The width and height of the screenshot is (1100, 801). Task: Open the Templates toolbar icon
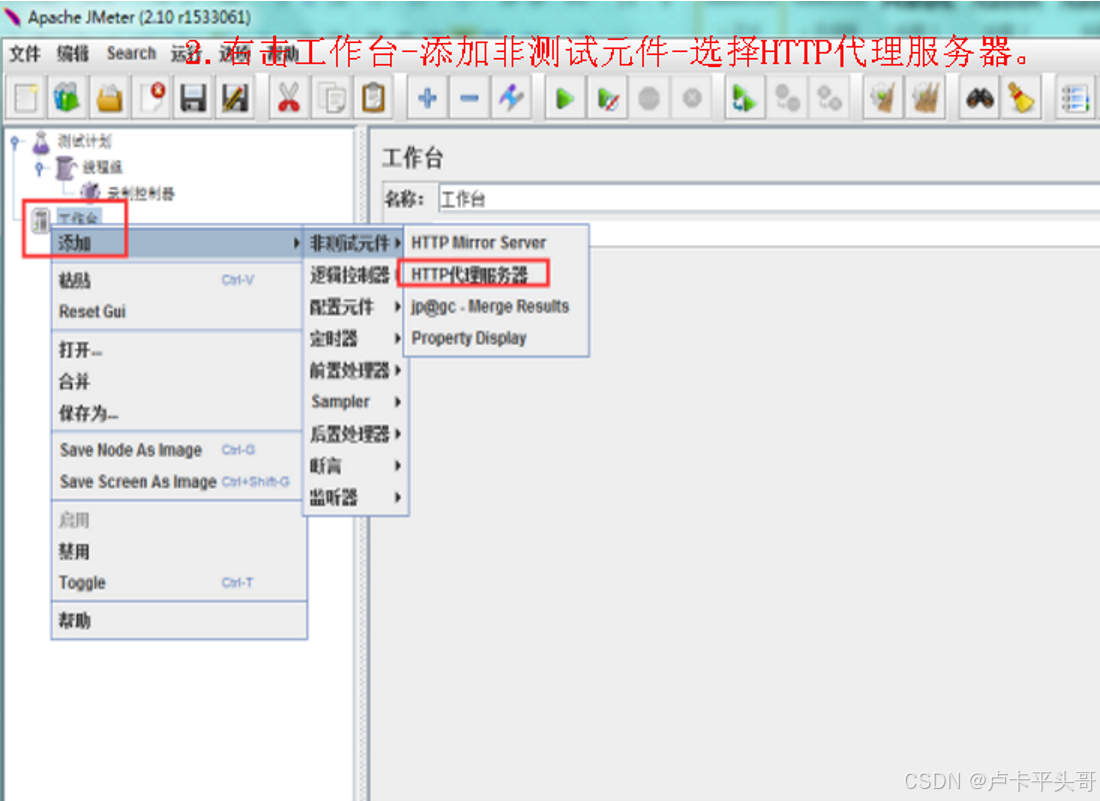[x=67, y=98]
